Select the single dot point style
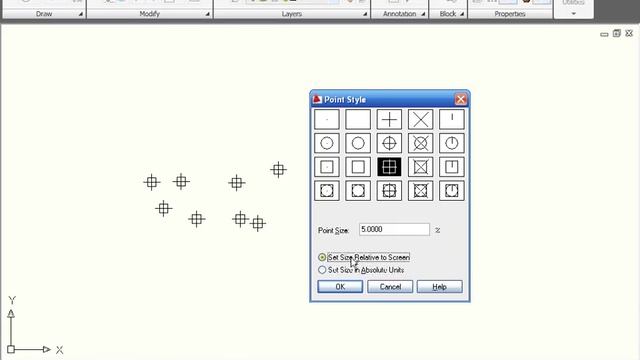Screen dimensions: 640x360 (x=327, y=119)
